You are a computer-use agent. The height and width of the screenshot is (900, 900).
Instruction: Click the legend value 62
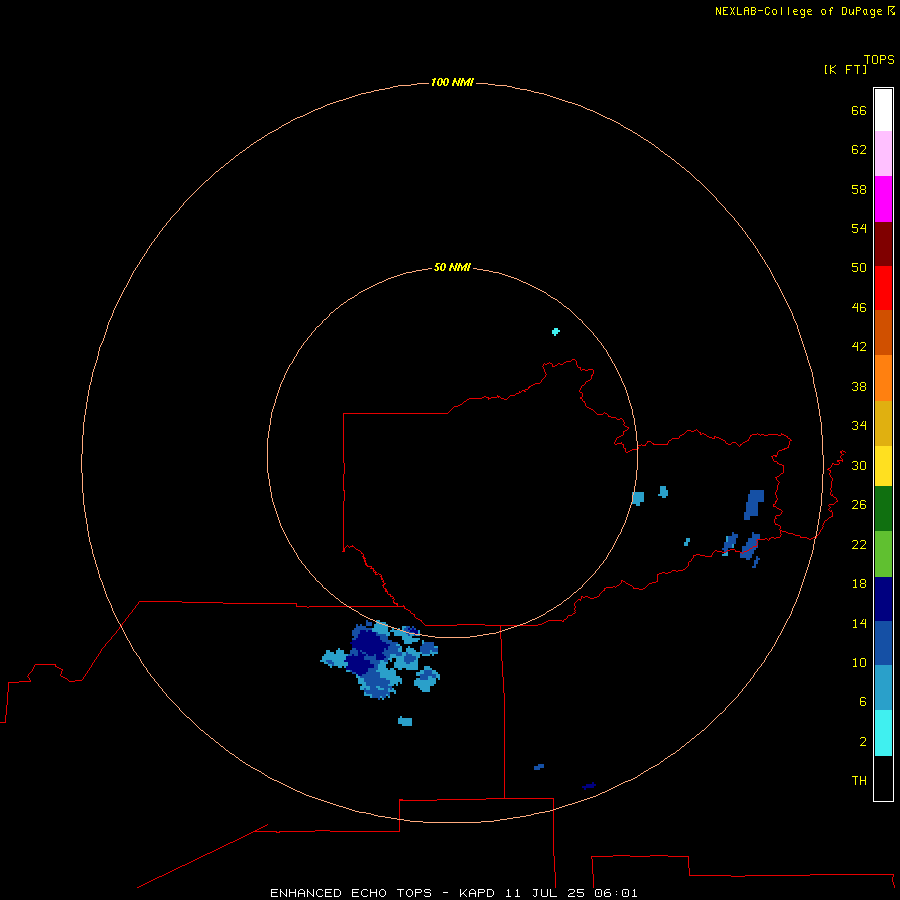click(x=859, y=149)
